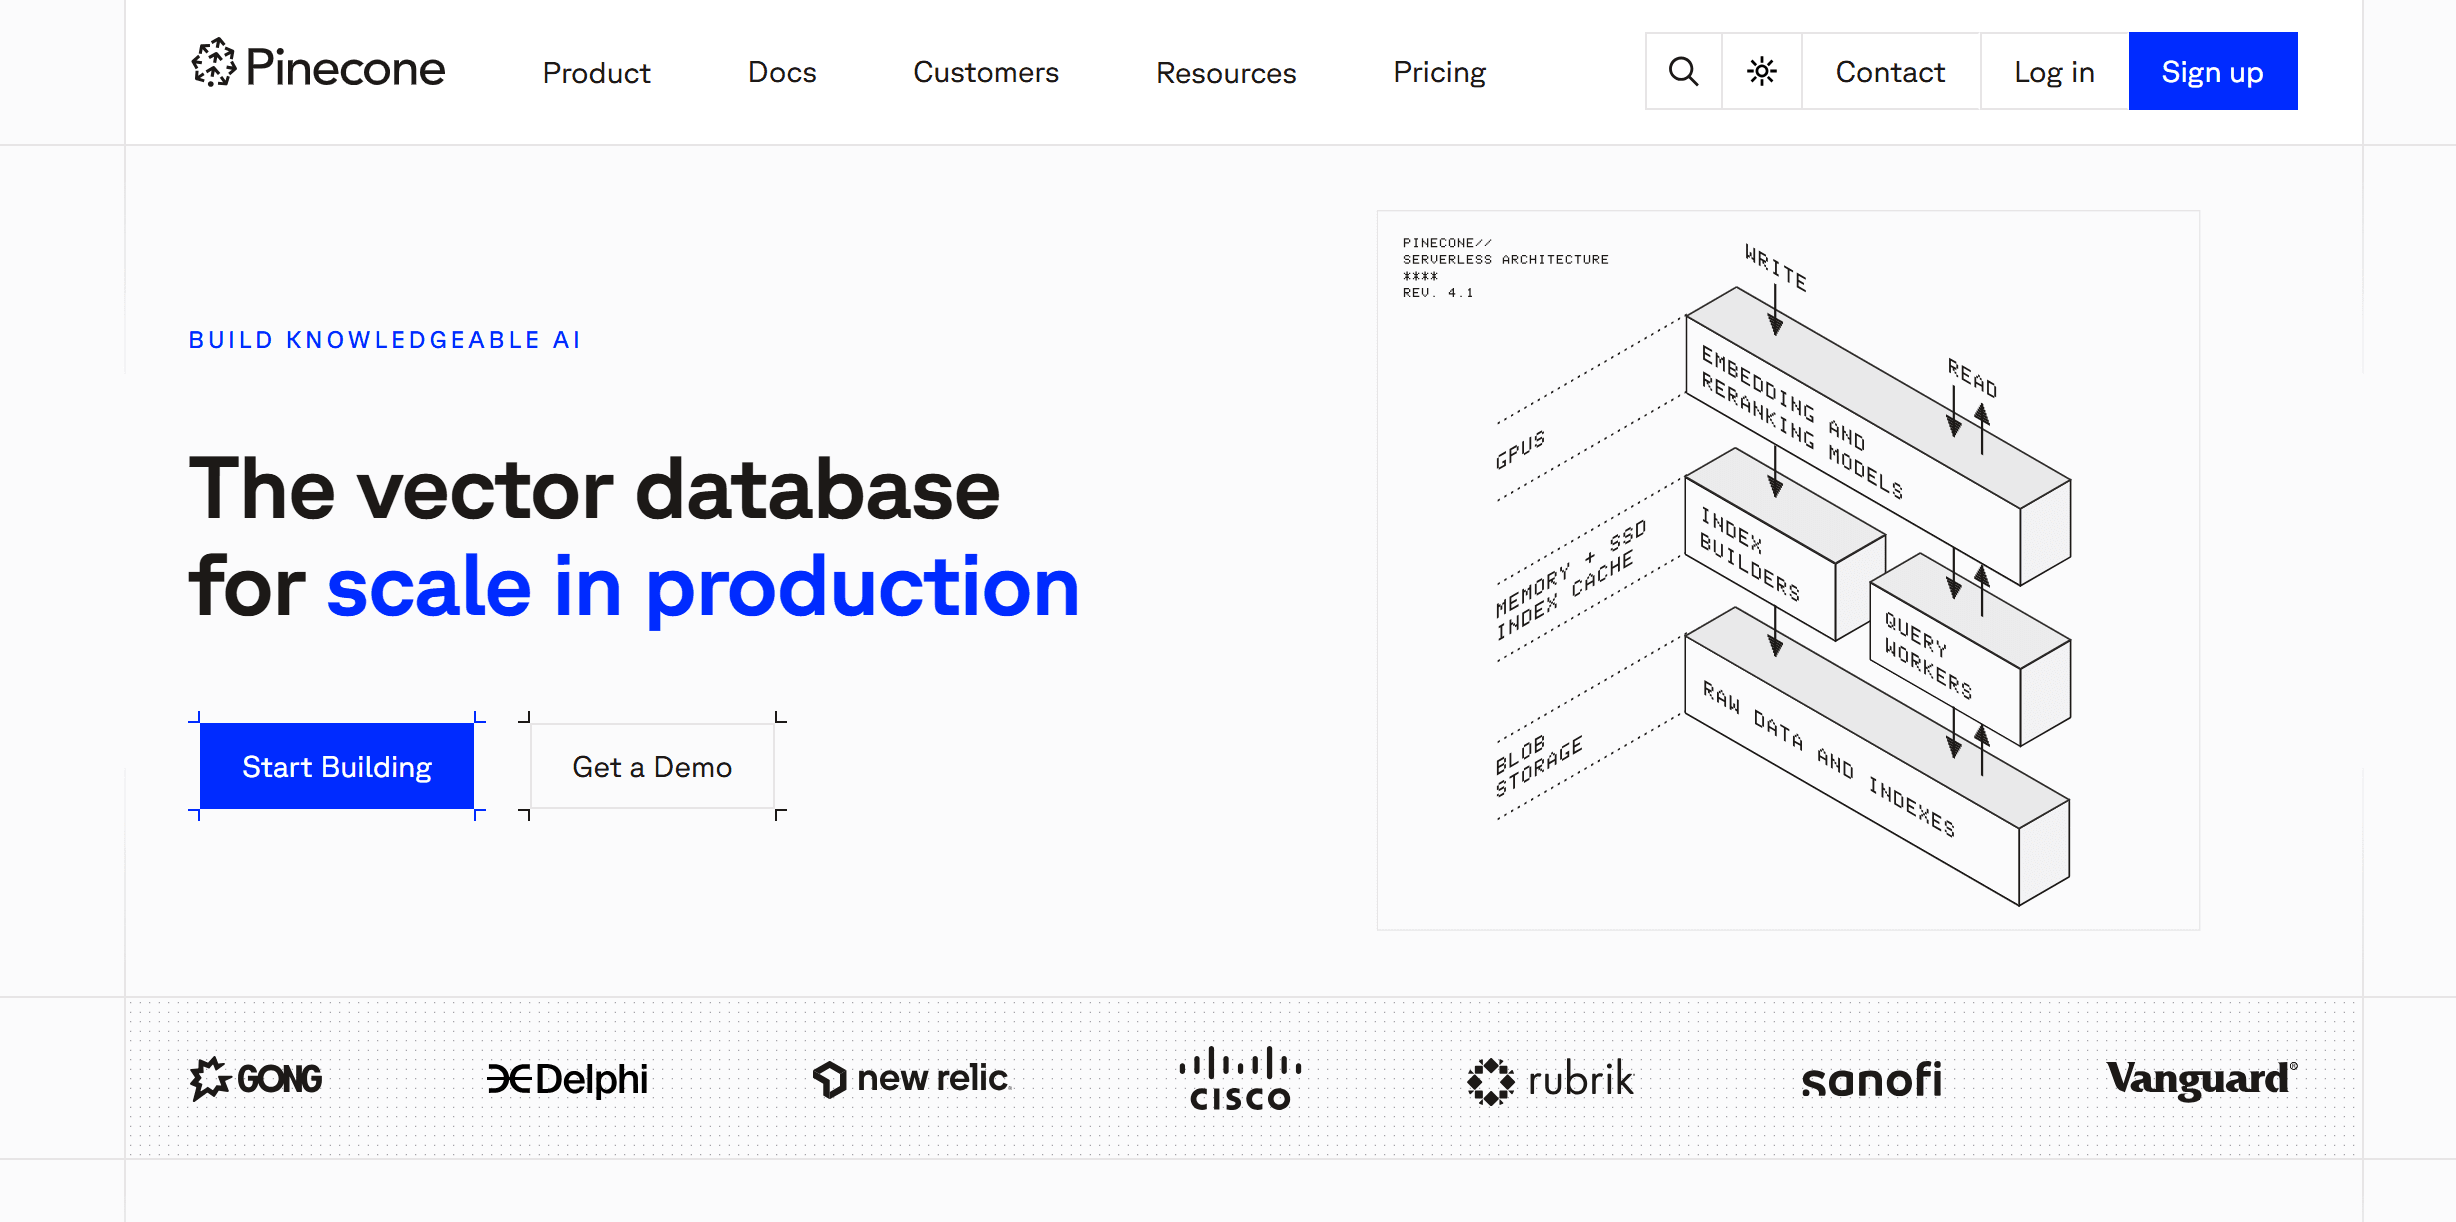Toggle the light/dark theme sun icon
This screenshot has width=2456, height=1222.
(1761, 72)
